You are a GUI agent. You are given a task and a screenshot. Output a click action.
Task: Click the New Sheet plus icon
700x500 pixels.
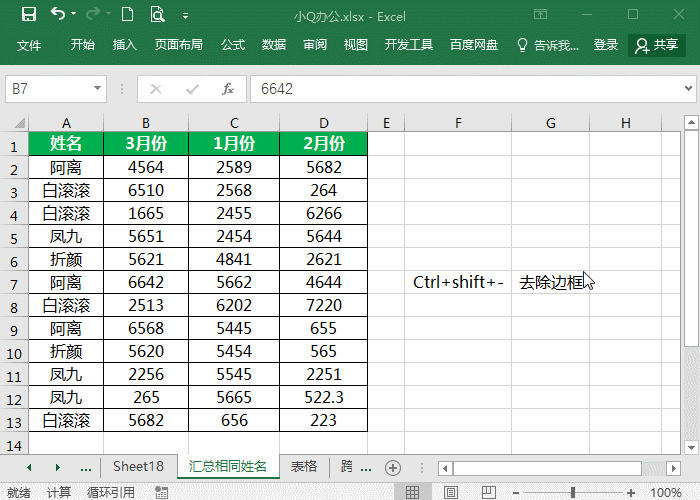point(393,468)
